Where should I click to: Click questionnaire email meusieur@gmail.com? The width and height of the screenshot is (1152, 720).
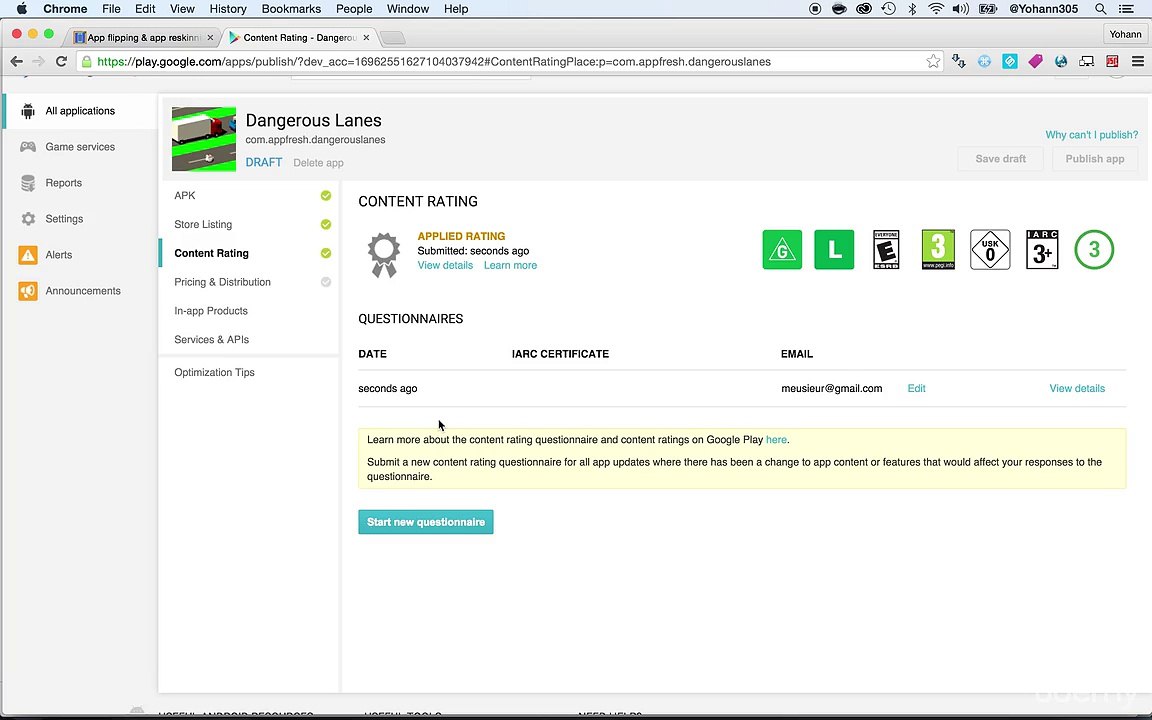pyautogui.click(x=832, y=389)
